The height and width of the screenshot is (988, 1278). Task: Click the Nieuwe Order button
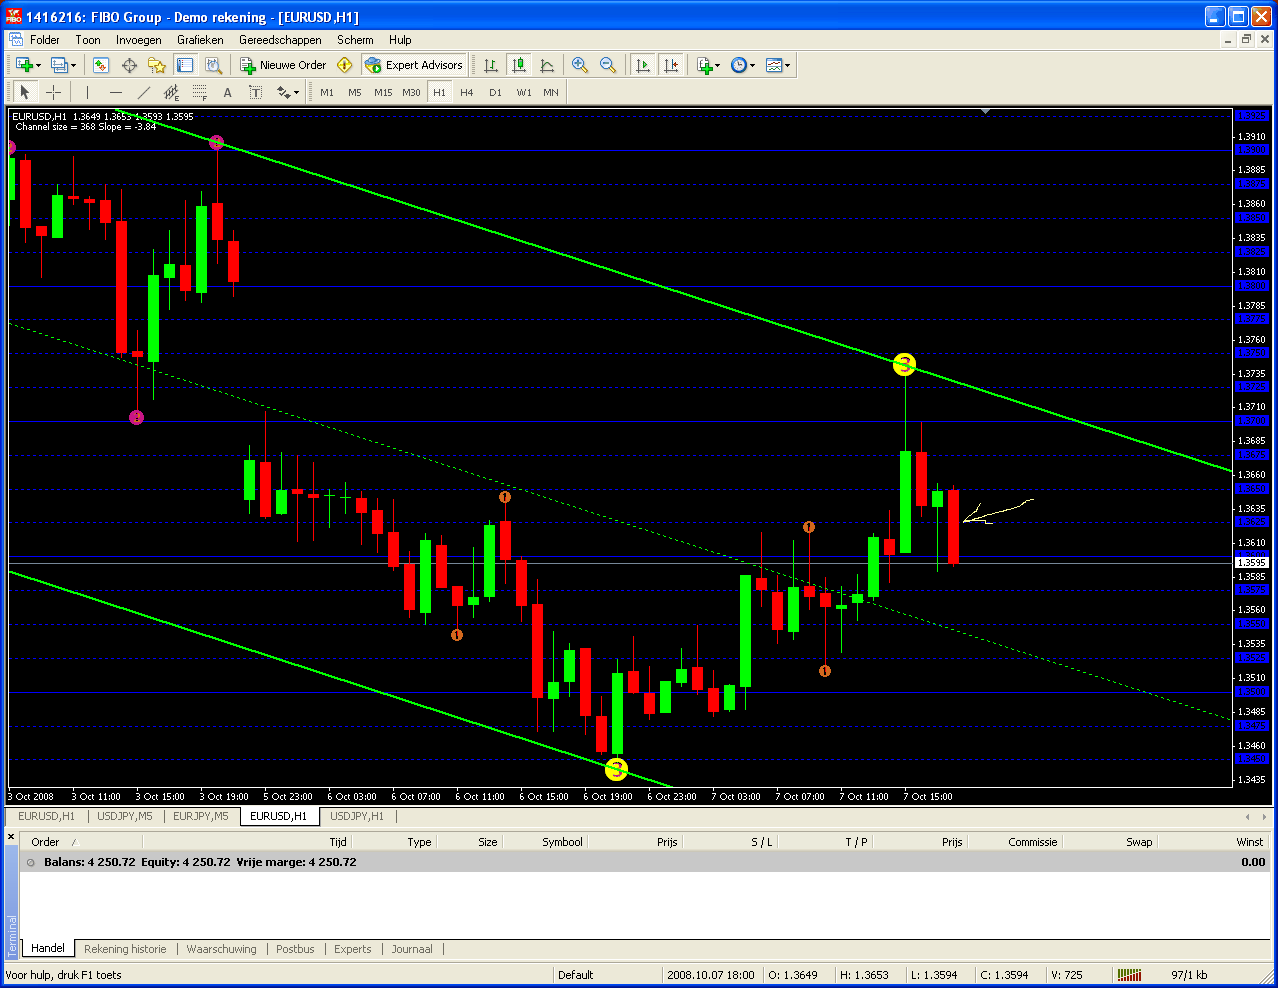[x=283, y=65]
